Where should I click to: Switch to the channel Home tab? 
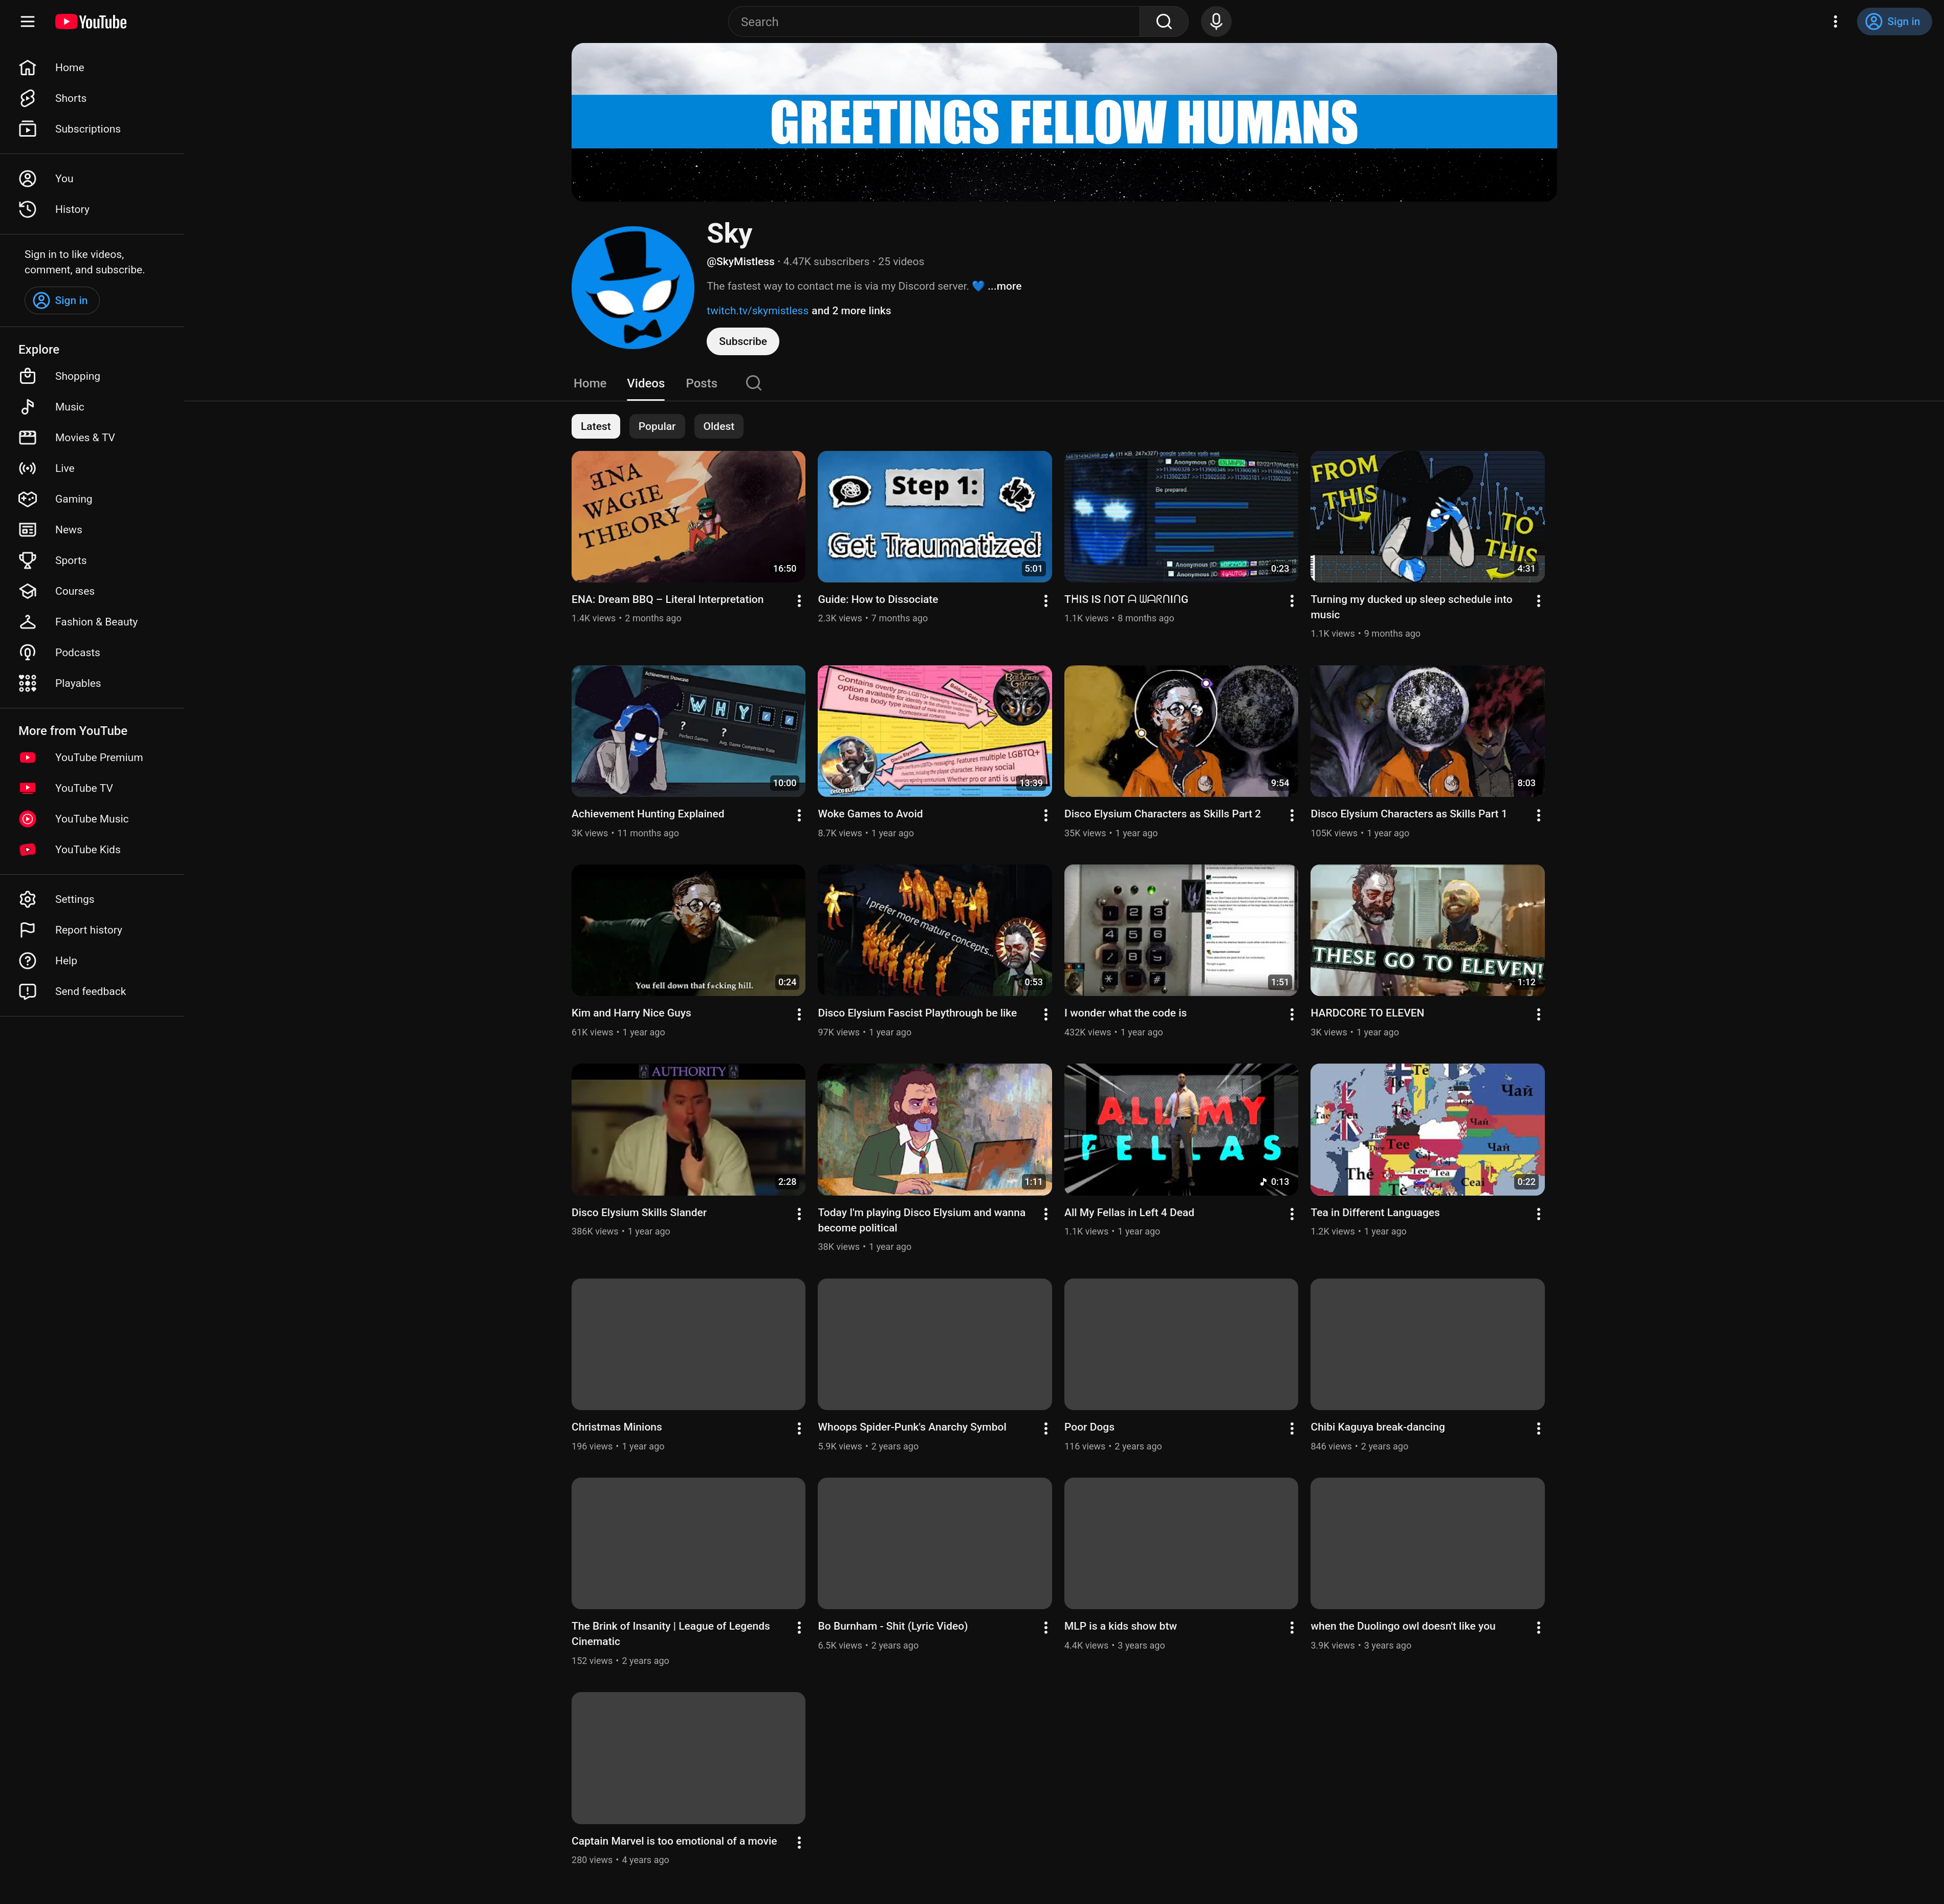tap(589, 383)
